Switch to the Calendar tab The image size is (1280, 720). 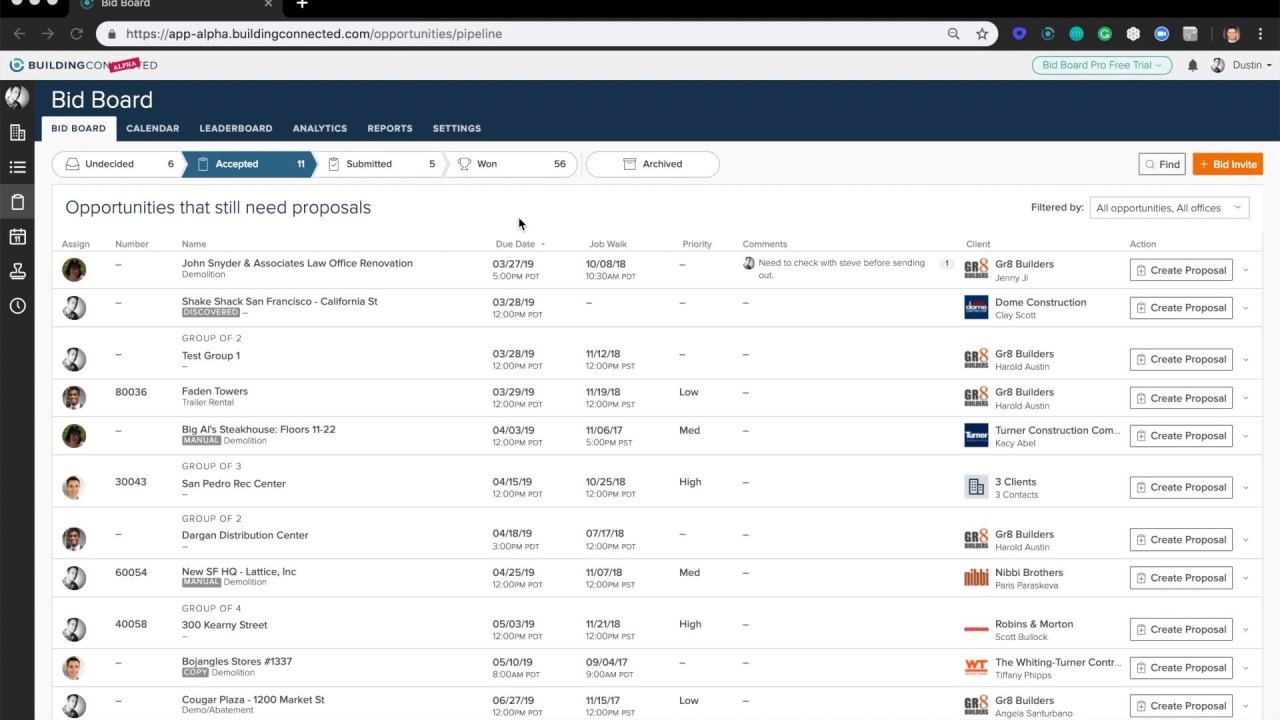152,128
